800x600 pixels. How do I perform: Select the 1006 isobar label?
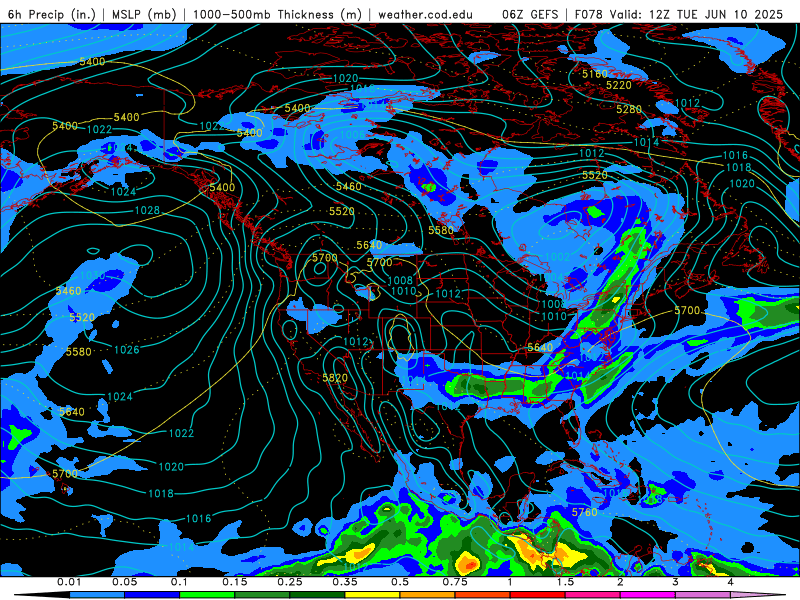point(353,135)
